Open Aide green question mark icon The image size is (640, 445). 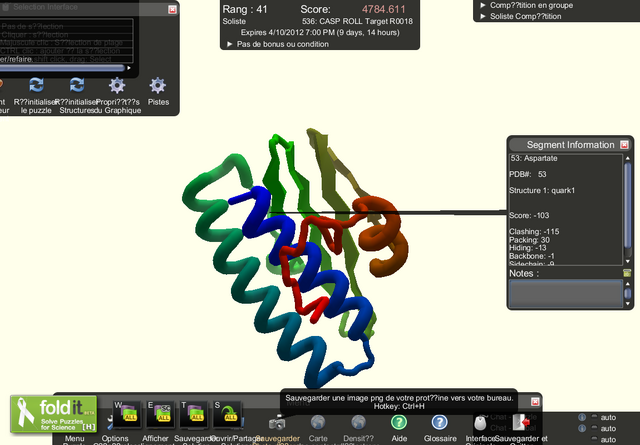click(399, 423)
